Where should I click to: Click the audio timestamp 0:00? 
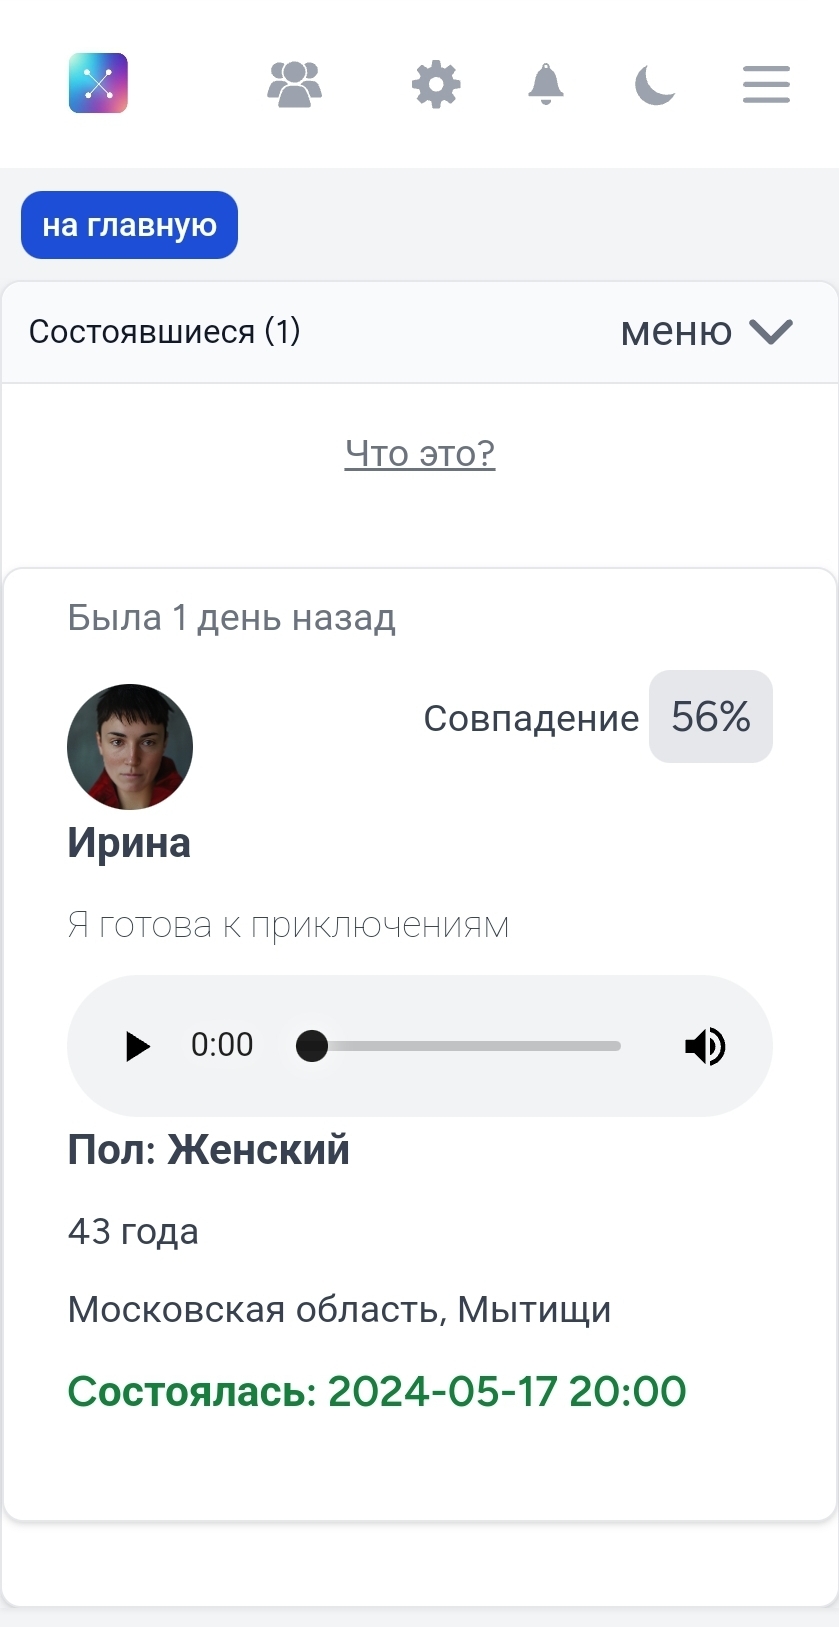[222, 1045]
